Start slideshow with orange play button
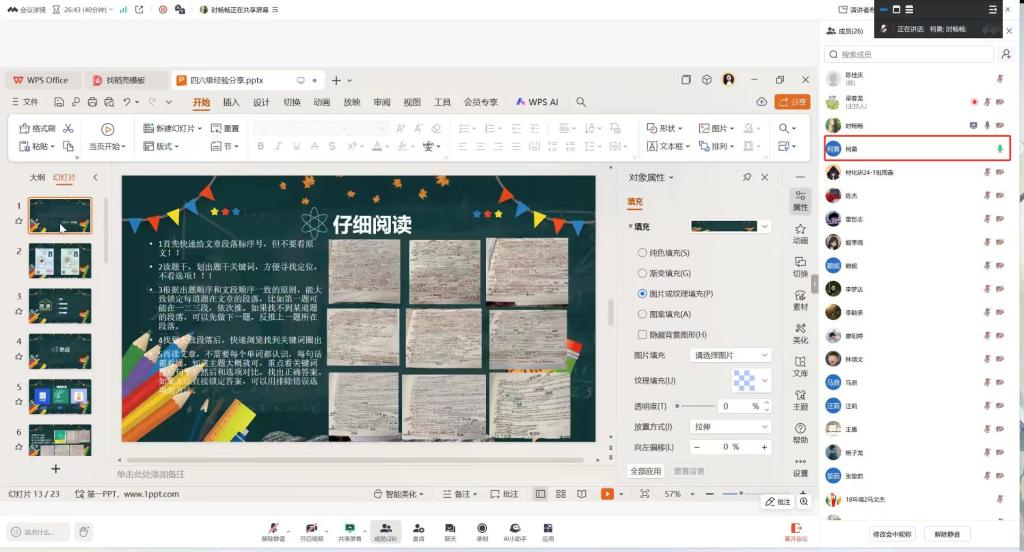Image resolution: width=1024 pixels, height=552 pixels. tap(607, 494)
